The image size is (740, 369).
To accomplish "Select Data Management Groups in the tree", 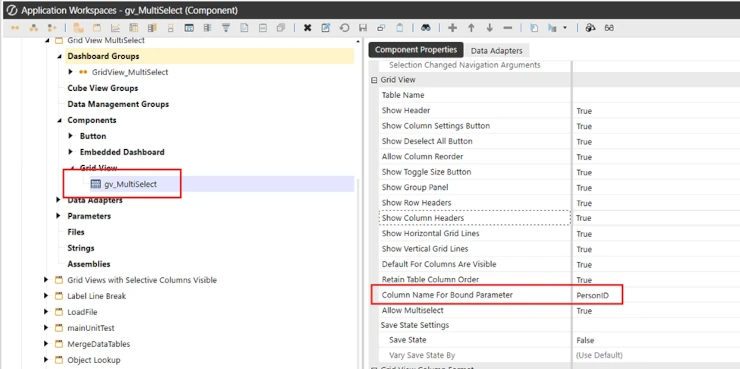I will coord(118,104).
